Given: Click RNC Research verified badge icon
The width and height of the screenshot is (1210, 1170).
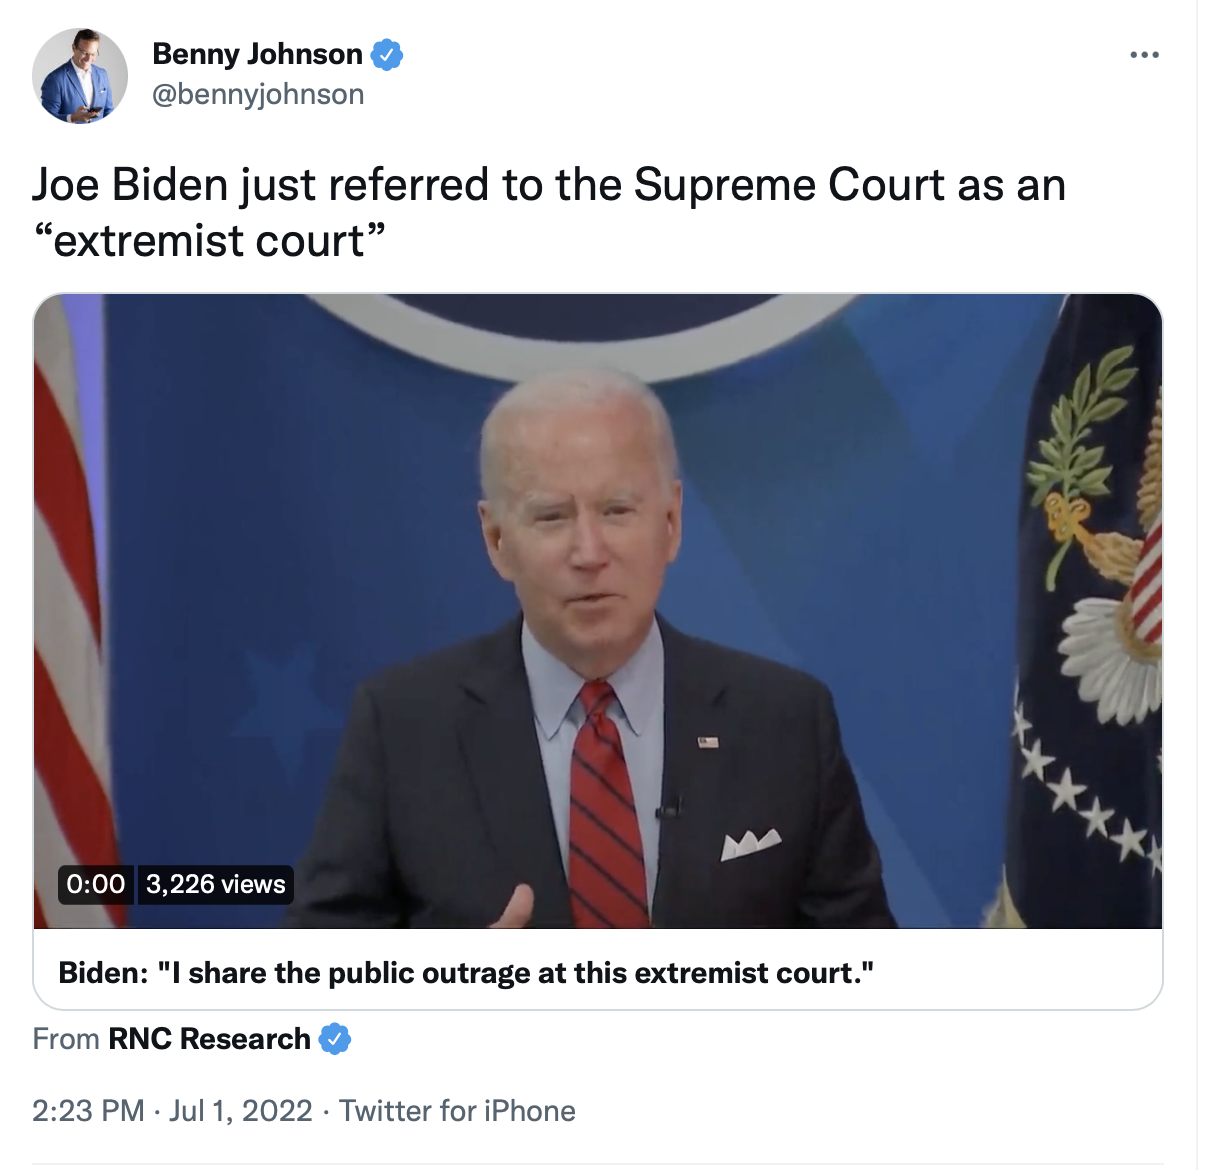Looking at the screenshot, I should (335, 1039).
